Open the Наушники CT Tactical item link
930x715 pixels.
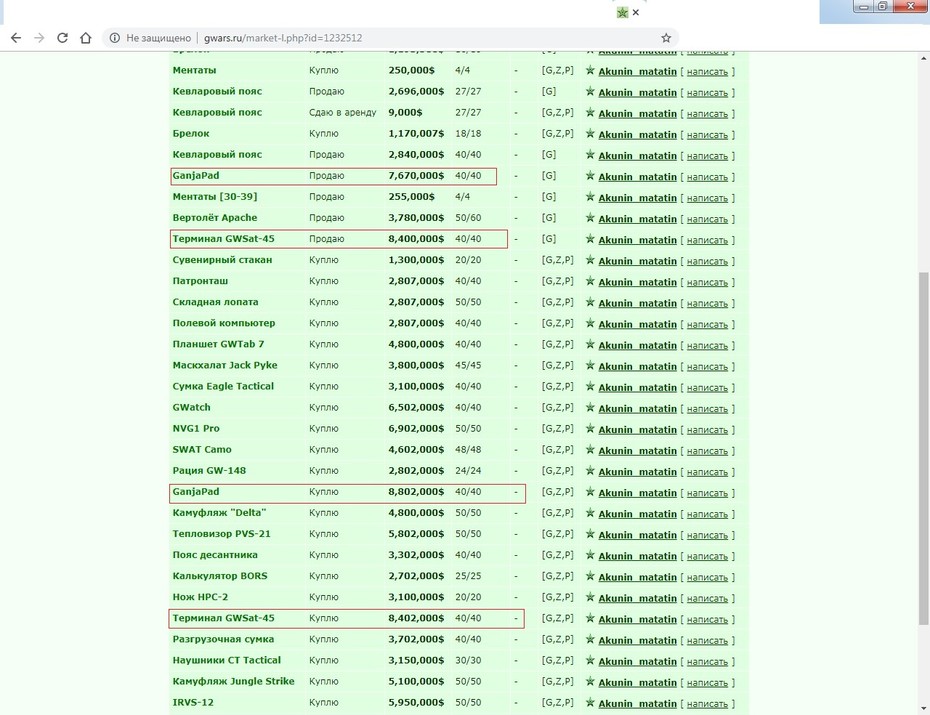point(227,660)
